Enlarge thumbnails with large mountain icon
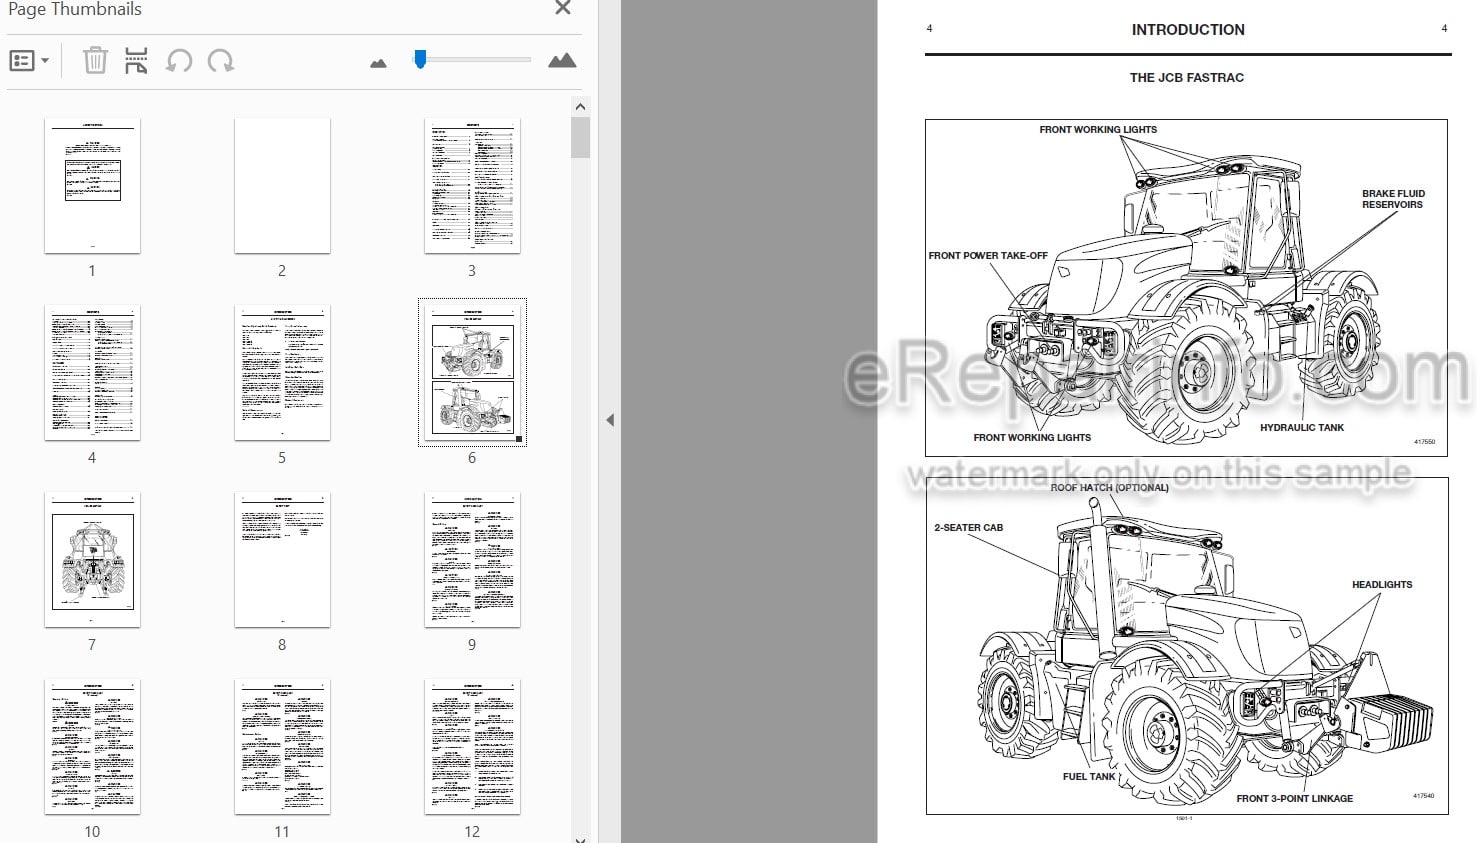 [562, 61]
